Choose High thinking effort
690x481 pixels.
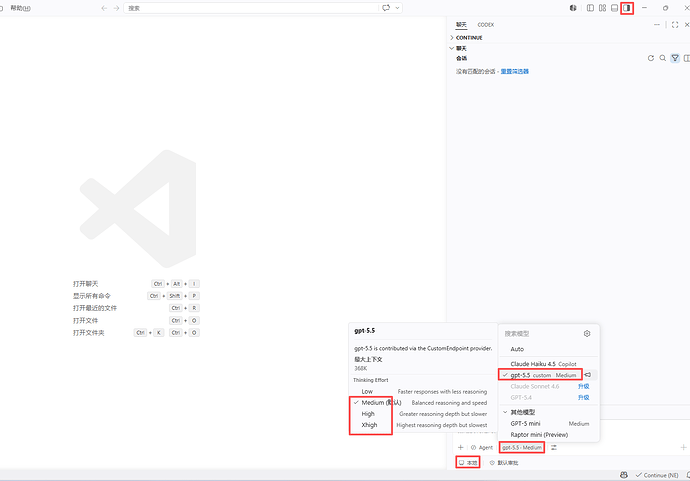tap(422, 414)
